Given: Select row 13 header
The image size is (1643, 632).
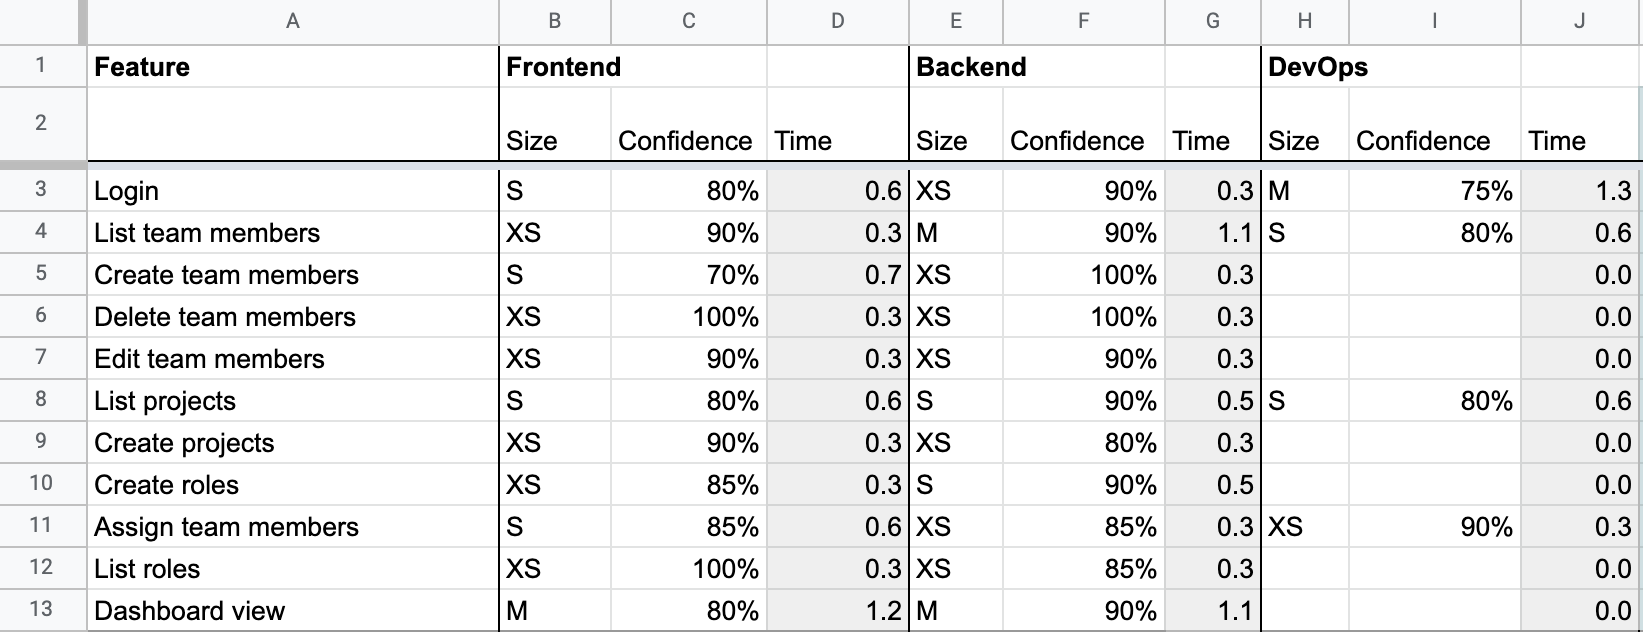Looking at the screenshot, I should point(40,610).
